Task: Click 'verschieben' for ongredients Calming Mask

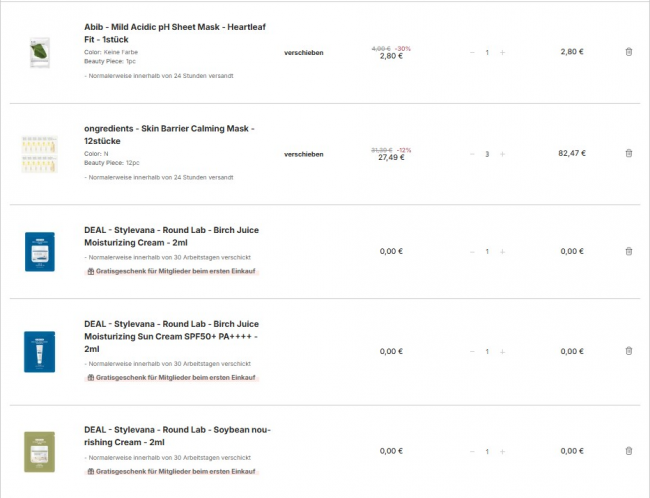Action: pos(304,154)
